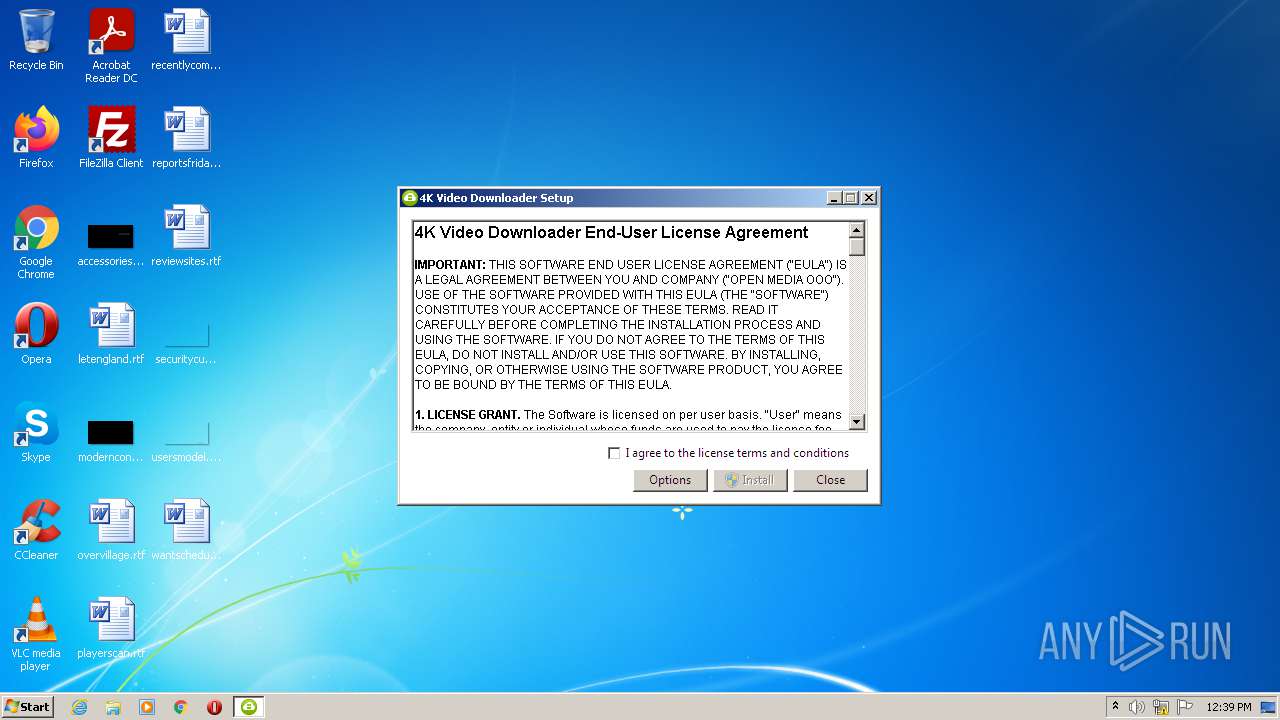The image size is (1280, 720).
Task: Launch Internet Explorer from taskbar
Action: (x=79, y=707)
